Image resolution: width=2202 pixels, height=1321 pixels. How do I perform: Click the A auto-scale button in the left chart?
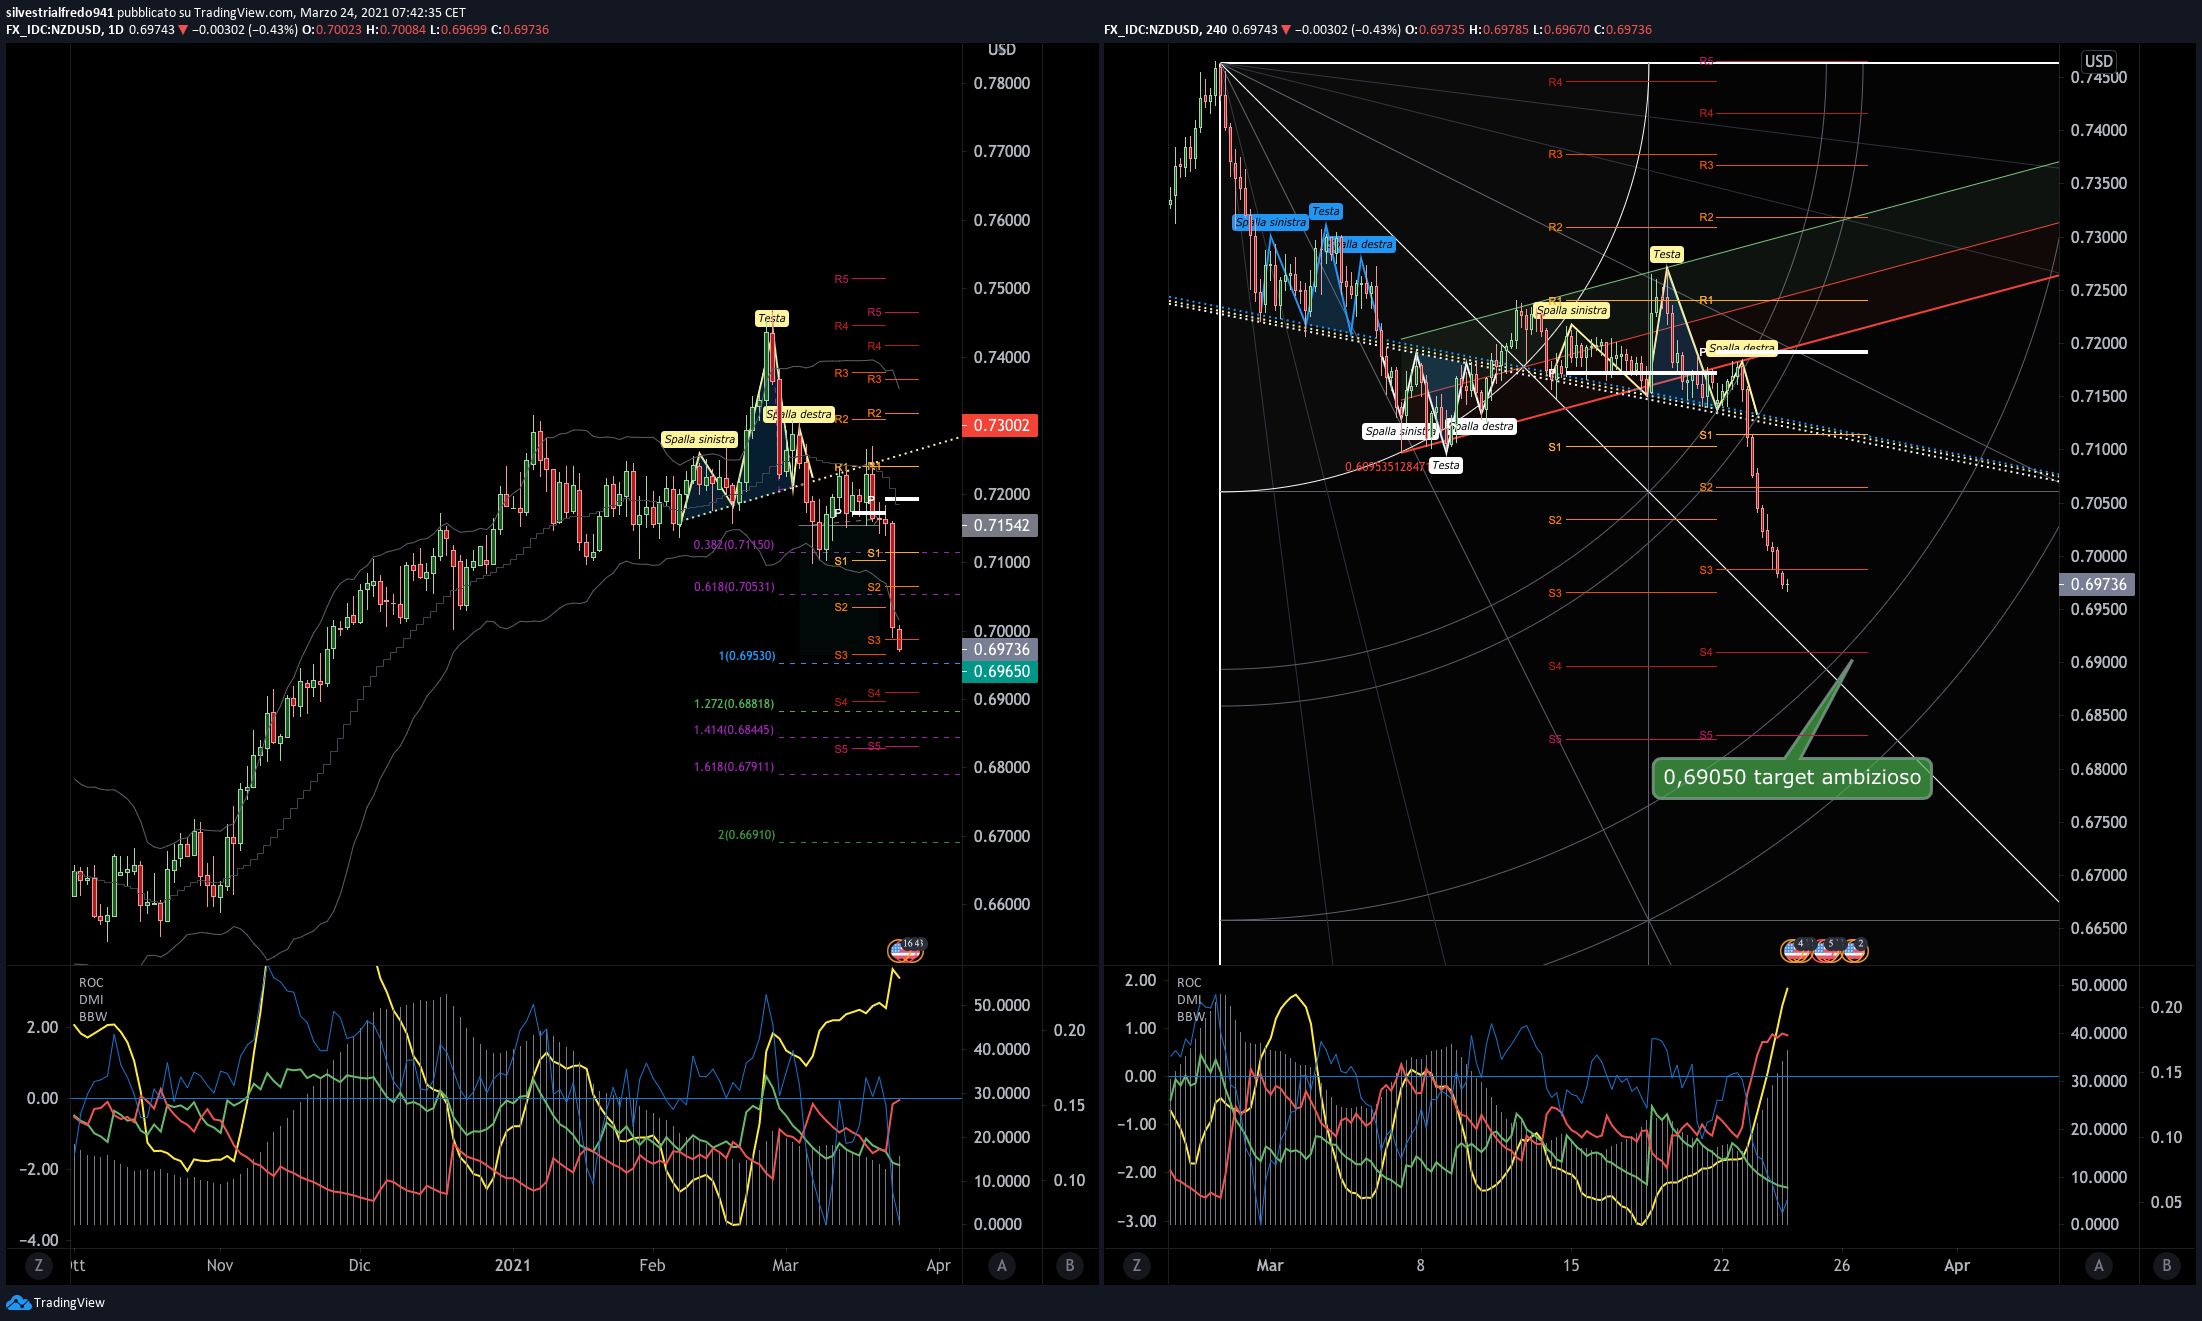pyautogui.click(x=1002, y=1265)
